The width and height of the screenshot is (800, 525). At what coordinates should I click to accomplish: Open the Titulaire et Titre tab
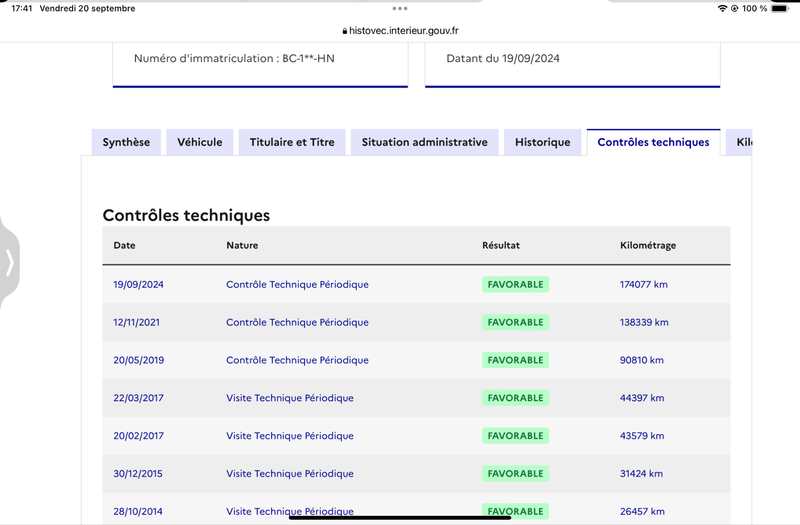(292, 142)
